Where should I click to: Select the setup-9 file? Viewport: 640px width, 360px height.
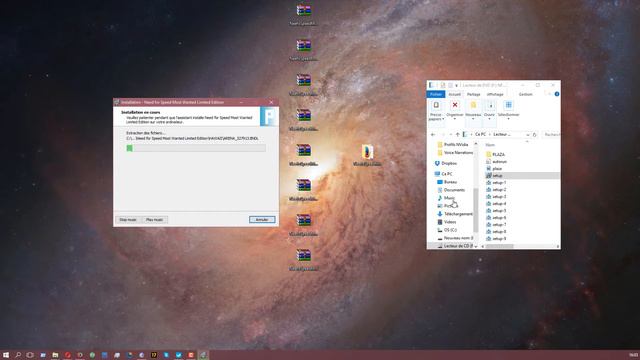[496, 238]
